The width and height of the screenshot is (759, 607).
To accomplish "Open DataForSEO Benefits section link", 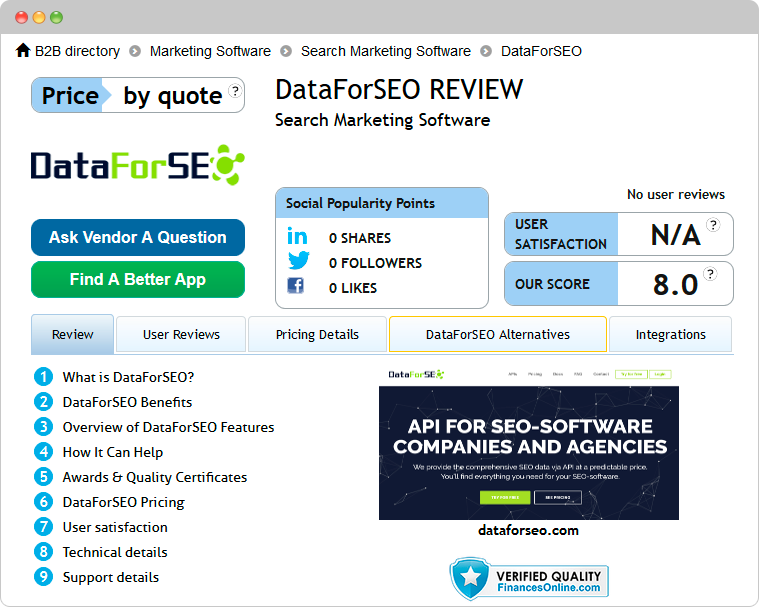I will click(x=127, y=402).
